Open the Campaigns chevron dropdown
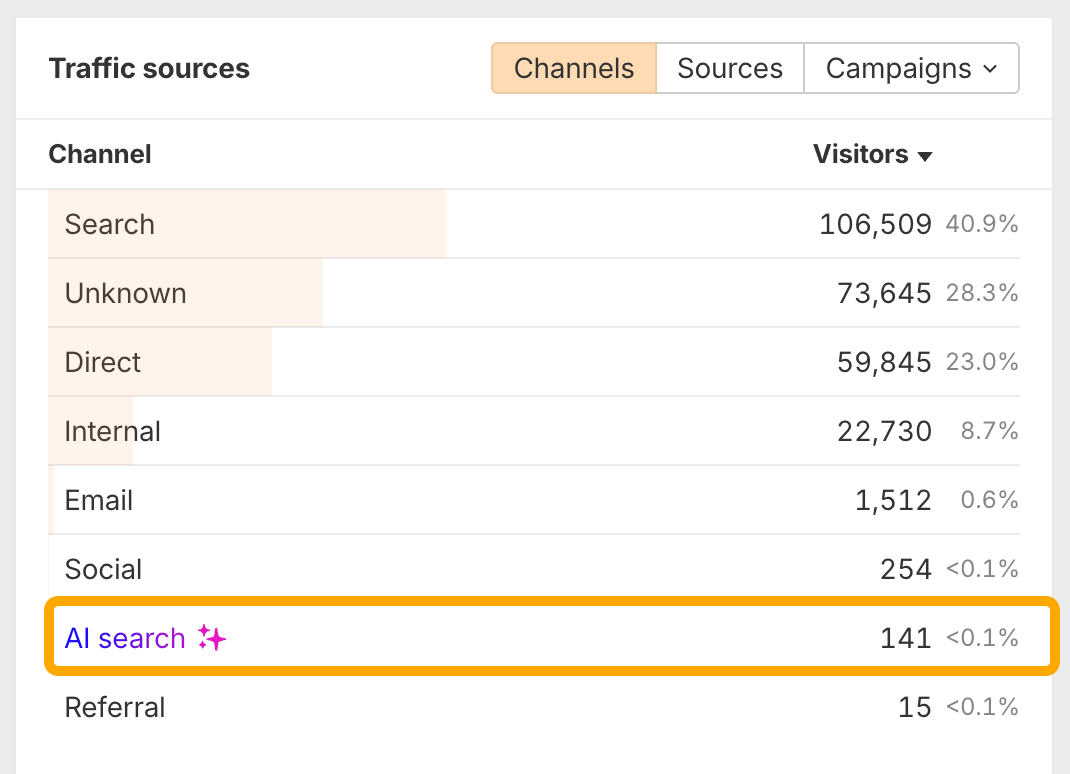Image resolution: width=1070 pixels, height=774 pixels. (x=989, y=68)
